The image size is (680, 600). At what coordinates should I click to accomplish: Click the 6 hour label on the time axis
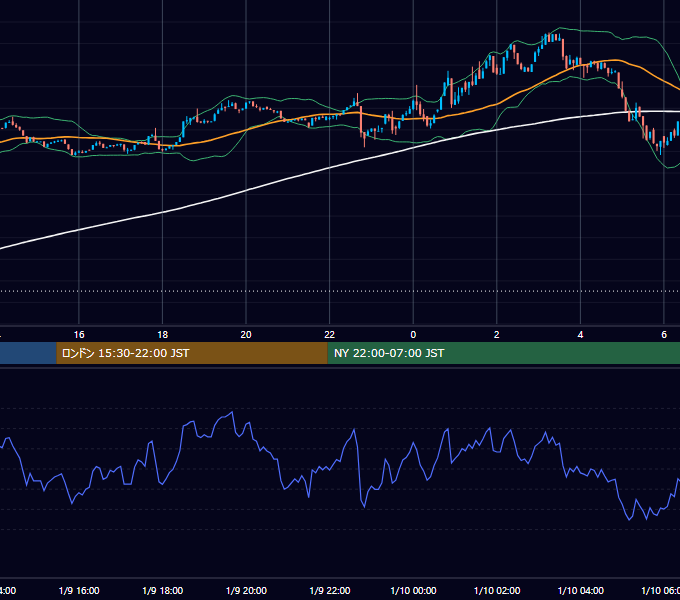click(664, 335)
